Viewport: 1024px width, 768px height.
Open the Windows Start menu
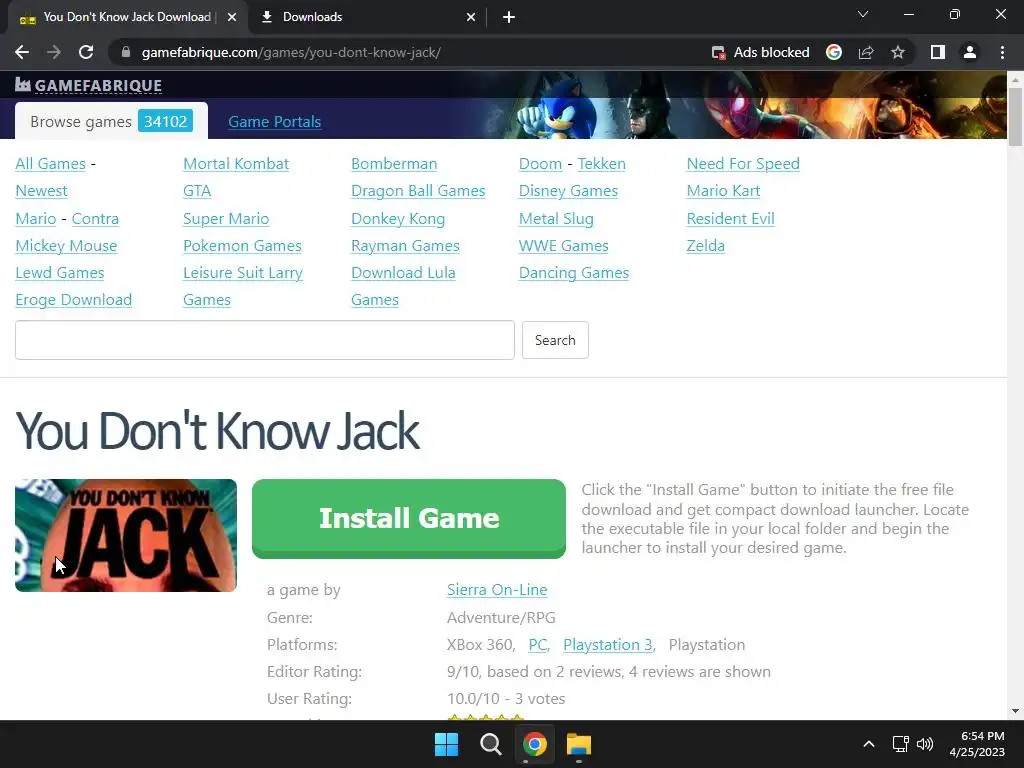pos(447,744)
